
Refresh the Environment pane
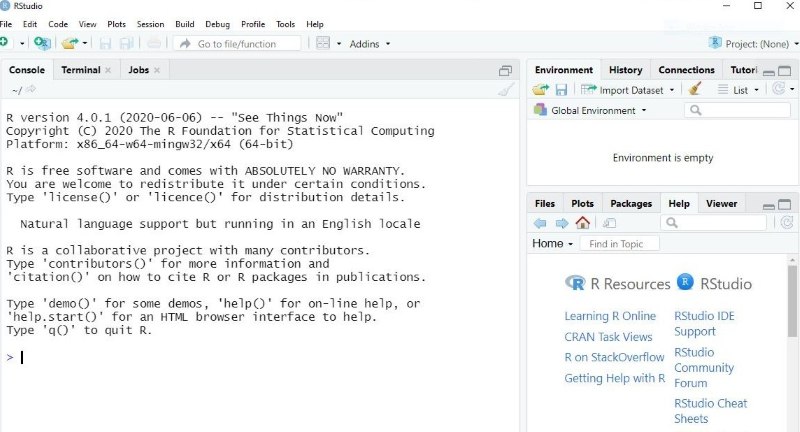pyautogui.click(x=779, y=89)
